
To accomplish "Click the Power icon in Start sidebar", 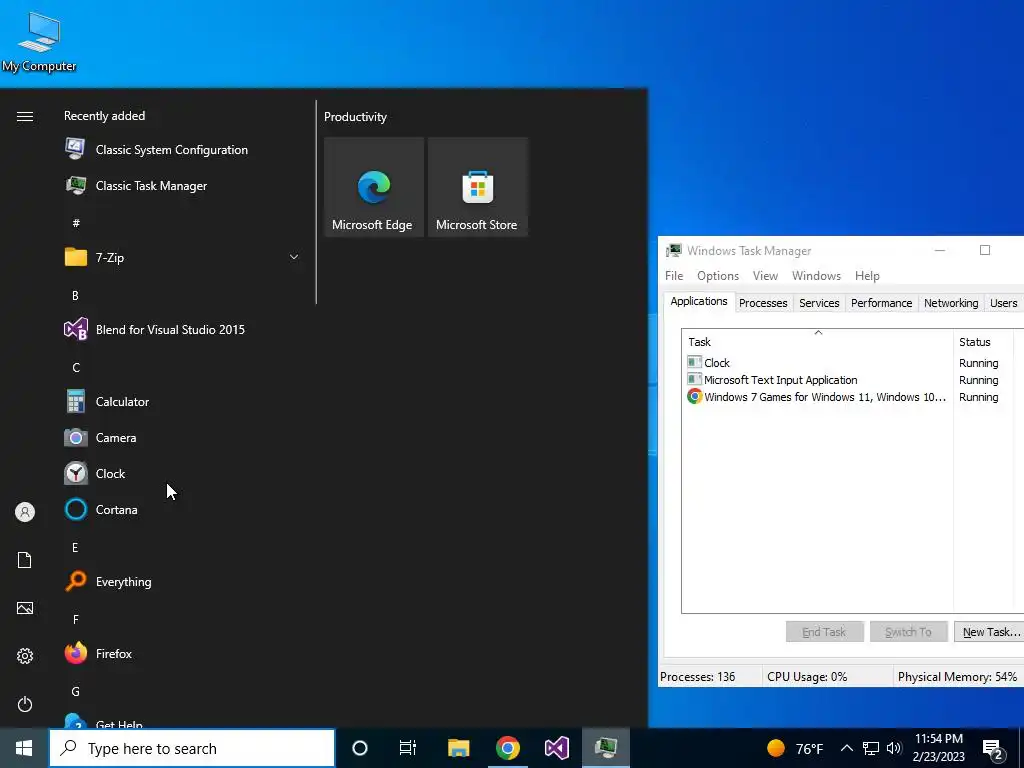I will [x=25, y=704].
